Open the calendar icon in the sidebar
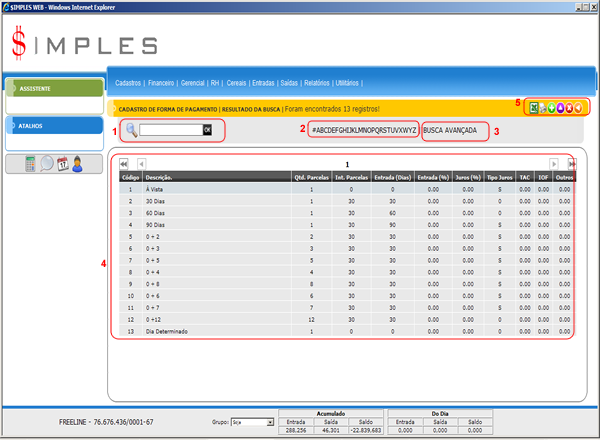The width and height of the screenshot is (600, 440). tap(62, 164)
